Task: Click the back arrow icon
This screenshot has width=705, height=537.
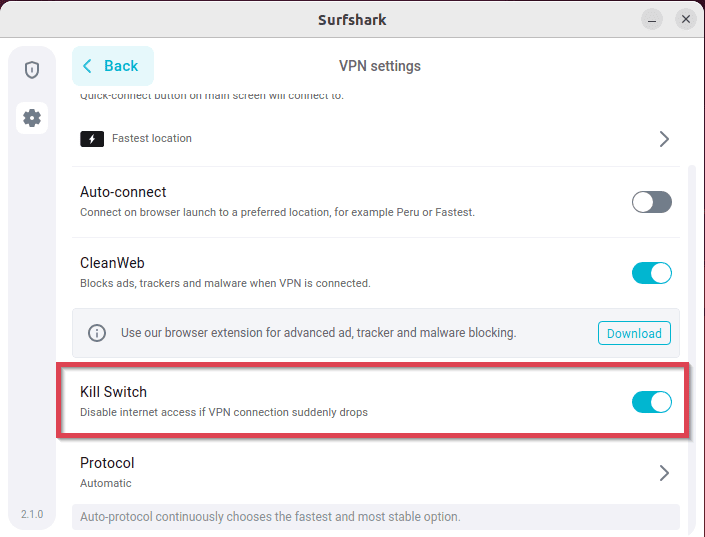Action: (x=87, y=66)
